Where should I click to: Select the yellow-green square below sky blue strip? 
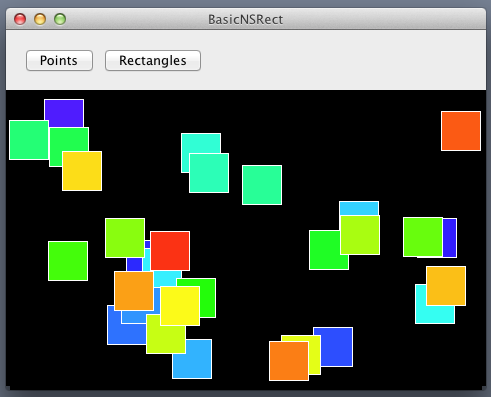coord(360,235)
